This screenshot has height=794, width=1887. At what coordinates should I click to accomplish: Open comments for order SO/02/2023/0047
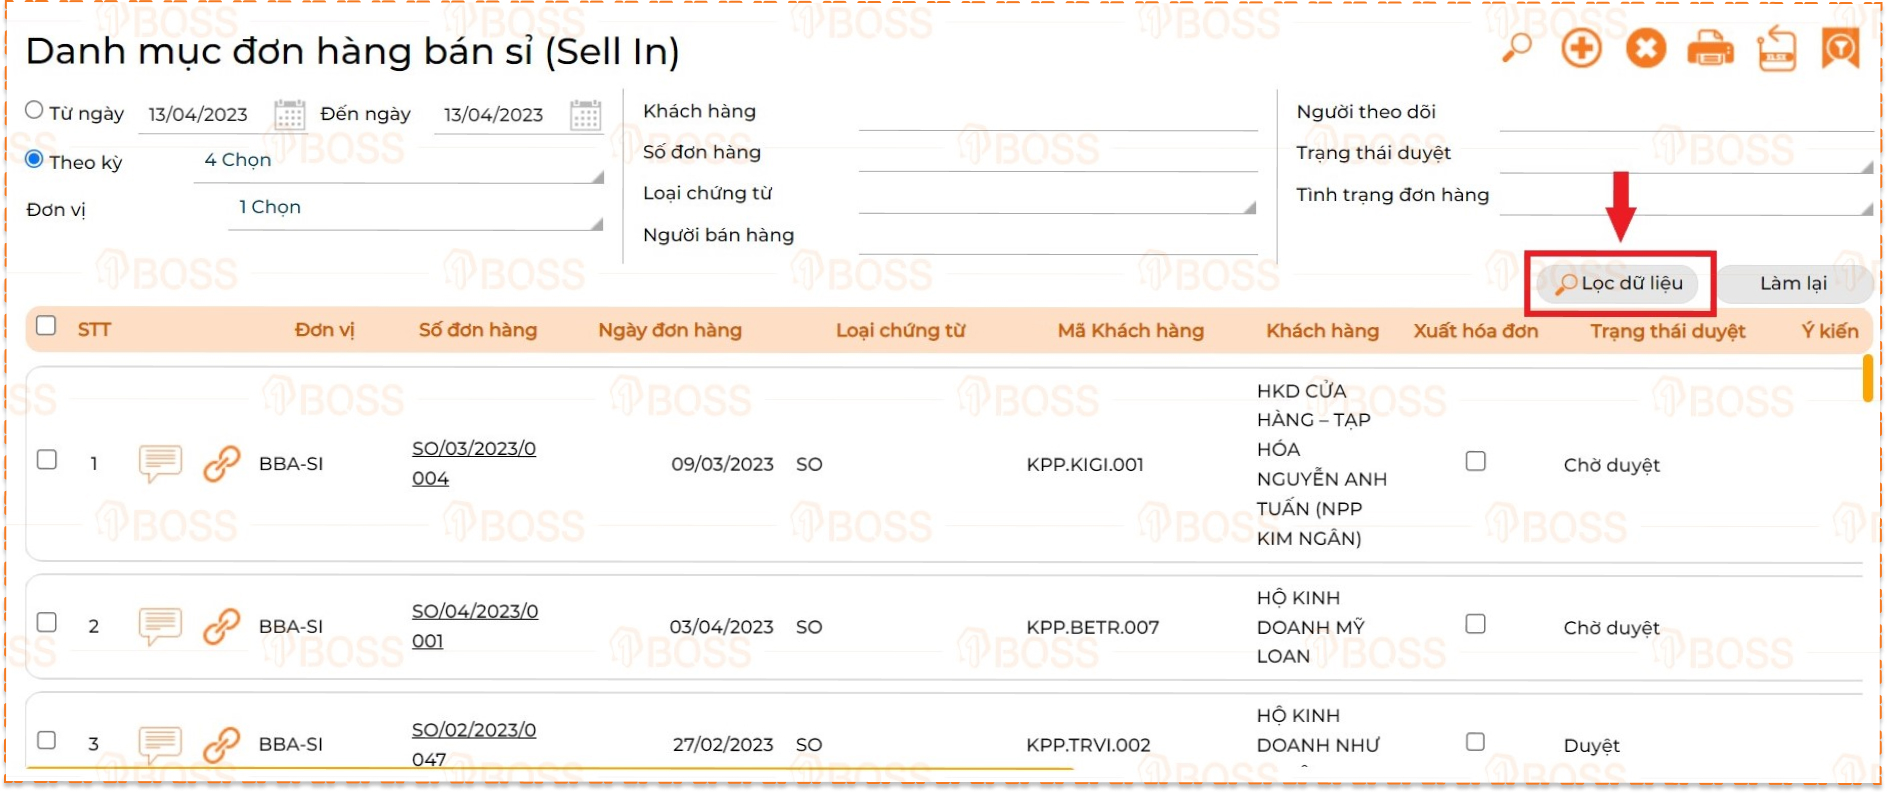click(160, 744)
